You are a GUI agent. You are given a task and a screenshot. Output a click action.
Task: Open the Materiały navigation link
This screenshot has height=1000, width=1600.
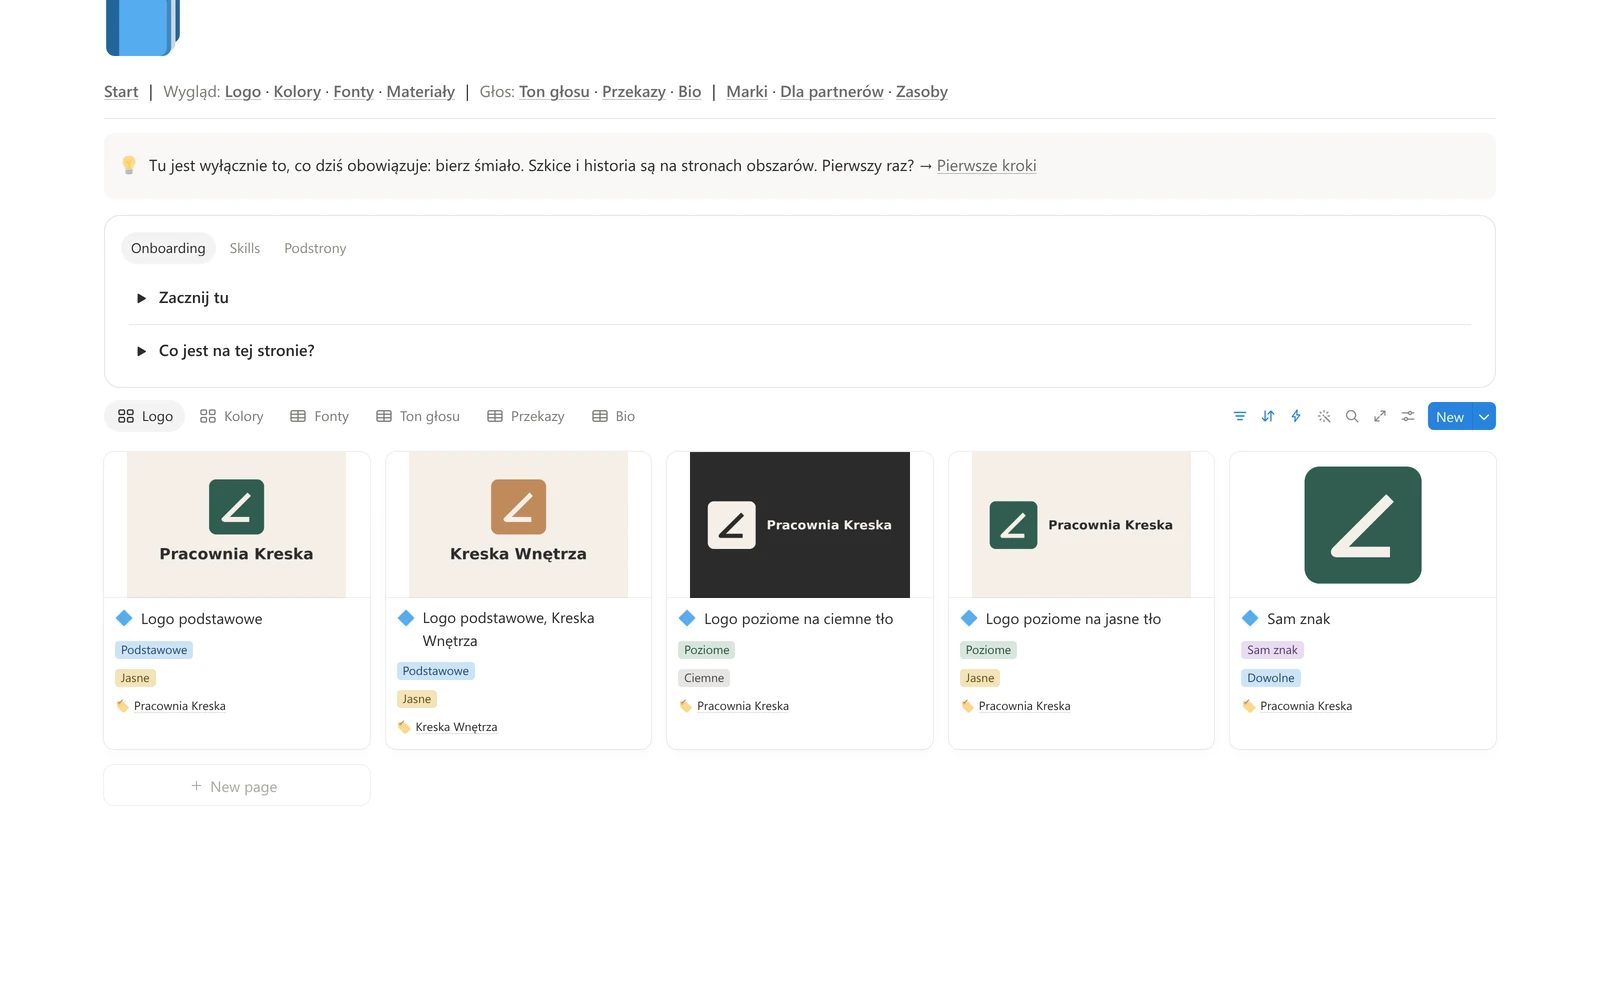coord(421,92)
